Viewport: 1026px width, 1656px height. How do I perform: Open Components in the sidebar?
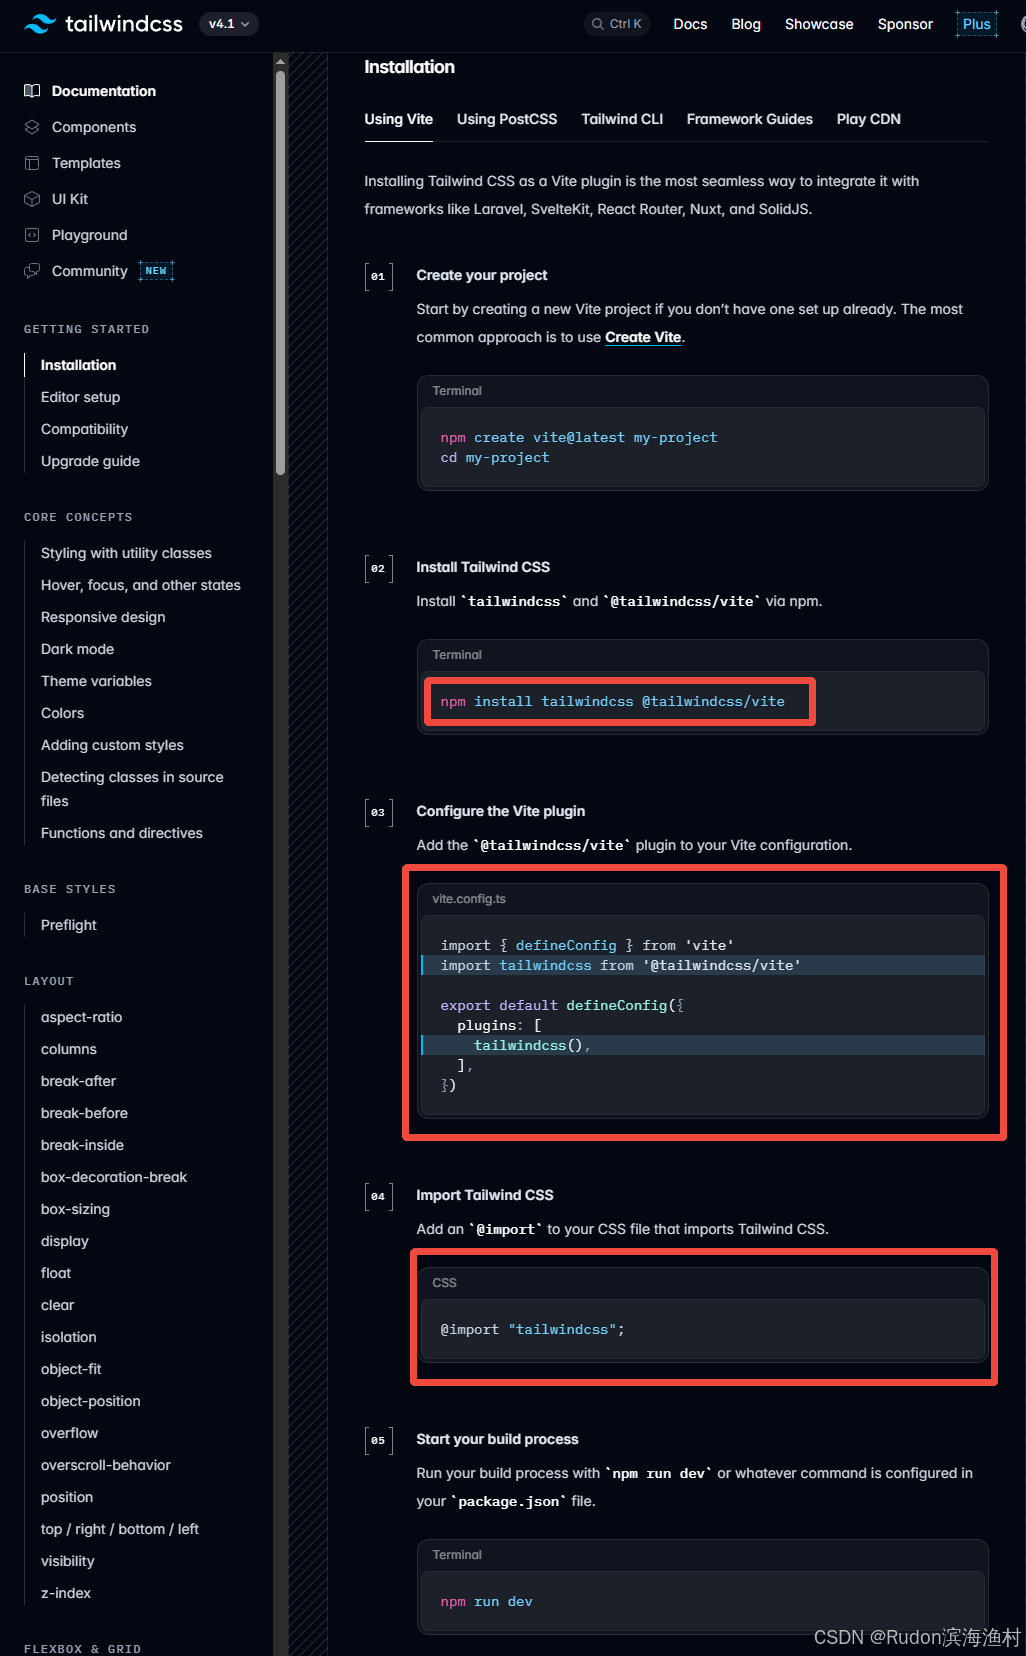point(94,127)
